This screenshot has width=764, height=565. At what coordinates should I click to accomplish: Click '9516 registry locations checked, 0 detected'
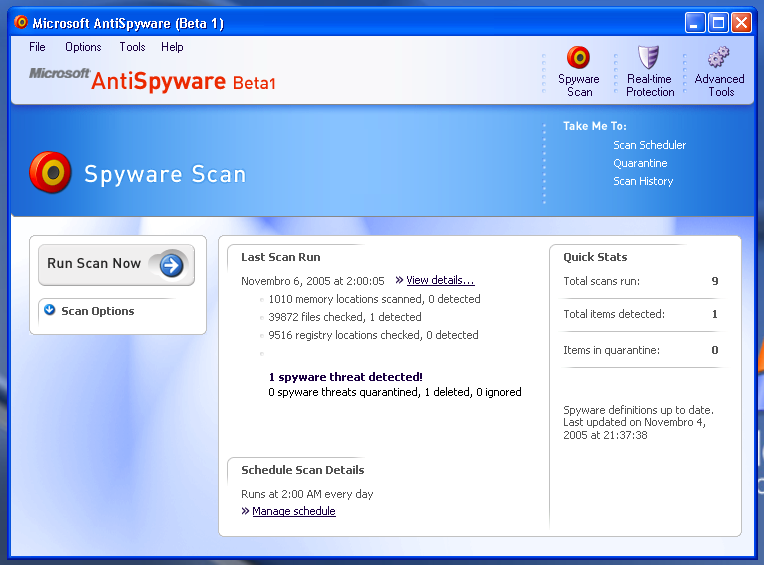[373, 335]
